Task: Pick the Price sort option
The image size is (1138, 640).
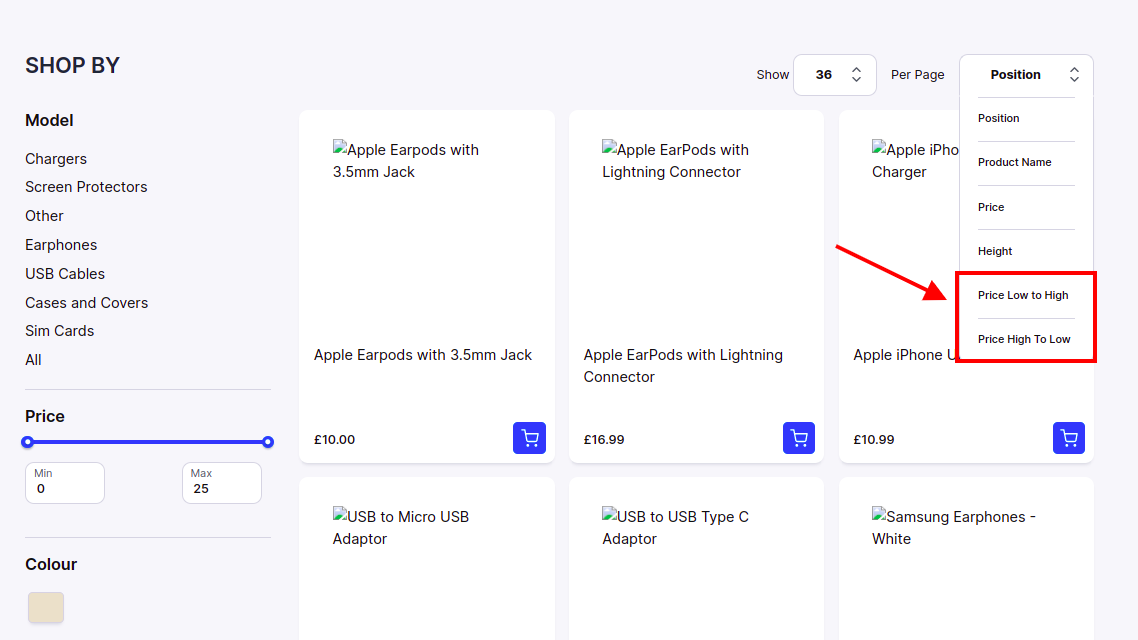Action: point(991,207)
